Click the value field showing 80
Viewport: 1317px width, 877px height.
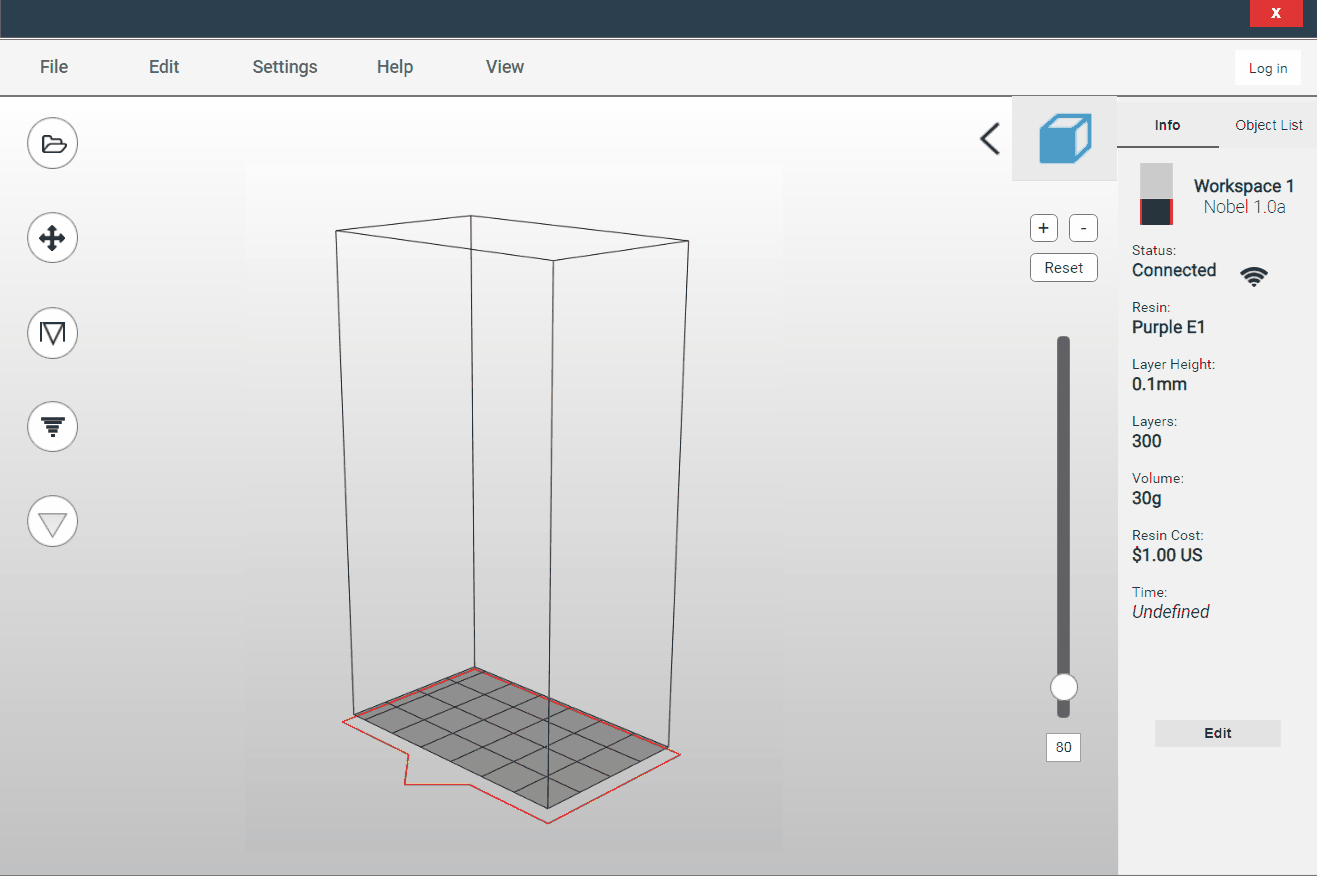(1063, 747)
